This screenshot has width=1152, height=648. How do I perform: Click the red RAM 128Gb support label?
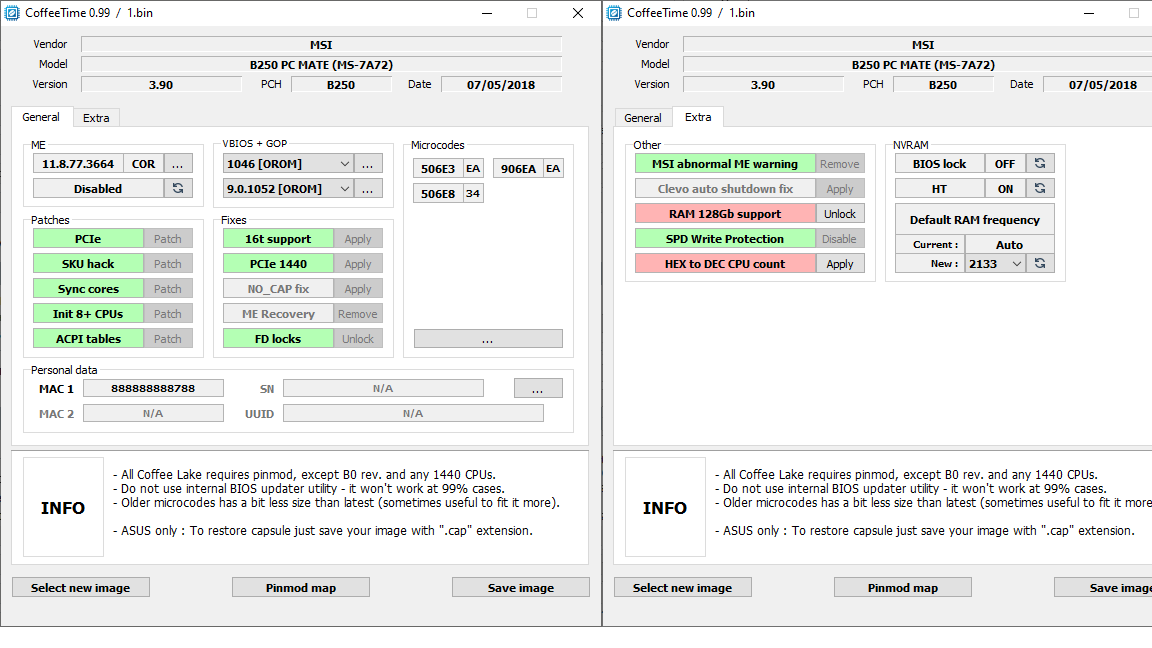[725, 214]
